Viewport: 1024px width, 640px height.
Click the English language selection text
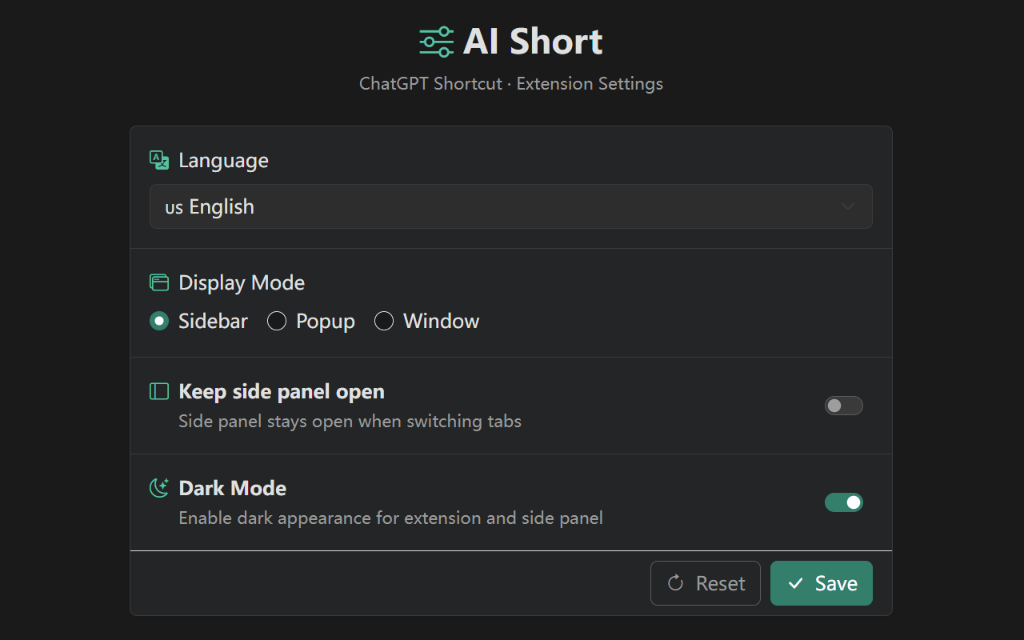222,207
